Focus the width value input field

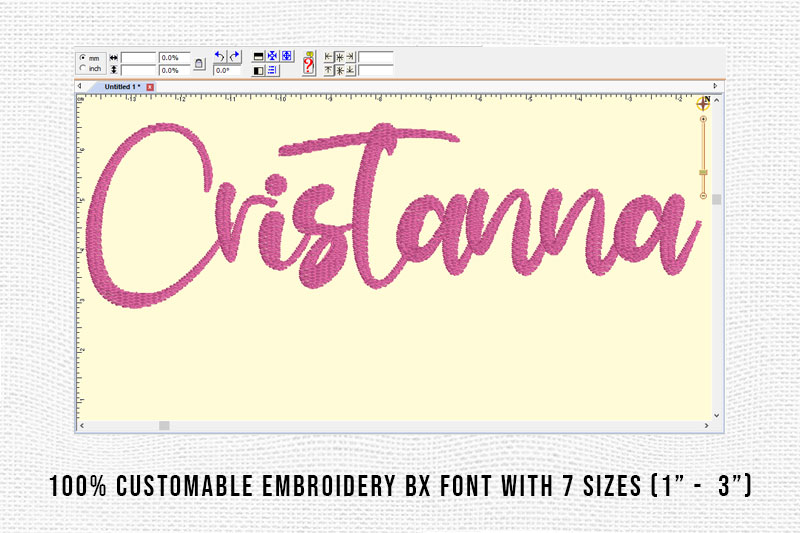(138, 58)
